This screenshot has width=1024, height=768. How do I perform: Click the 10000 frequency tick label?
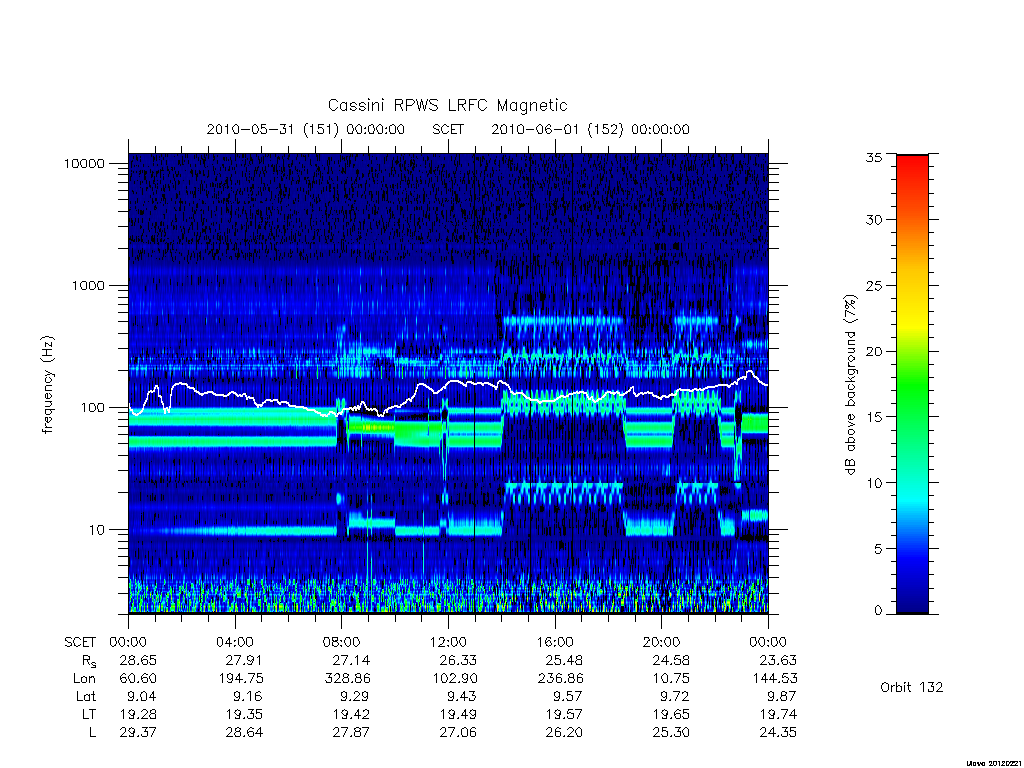pos(84,163)
